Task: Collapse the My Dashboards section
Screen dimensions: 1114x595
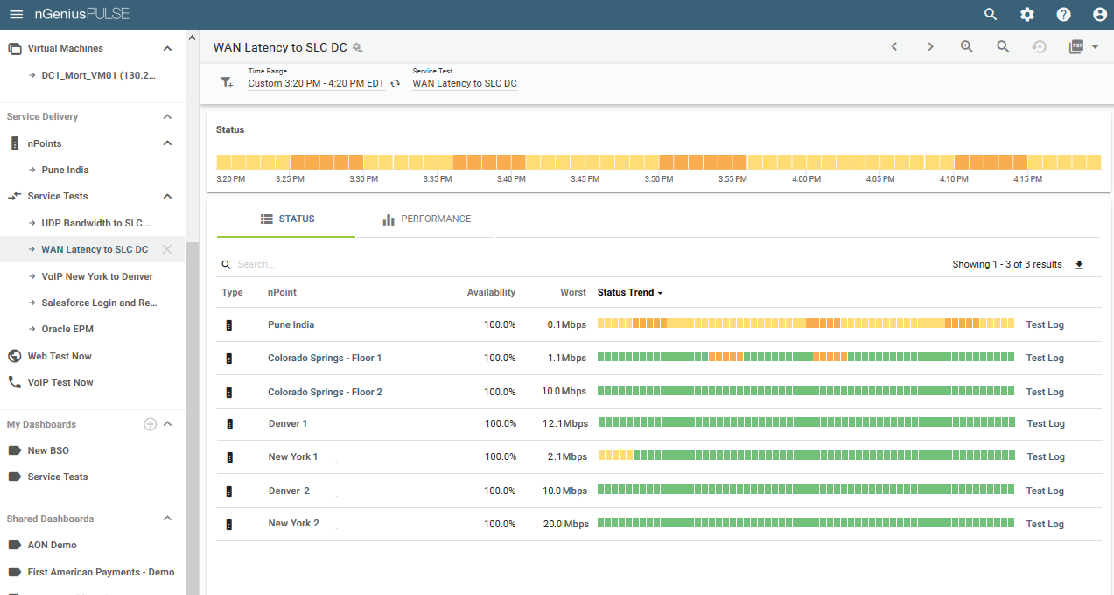Action: [168, 424]
